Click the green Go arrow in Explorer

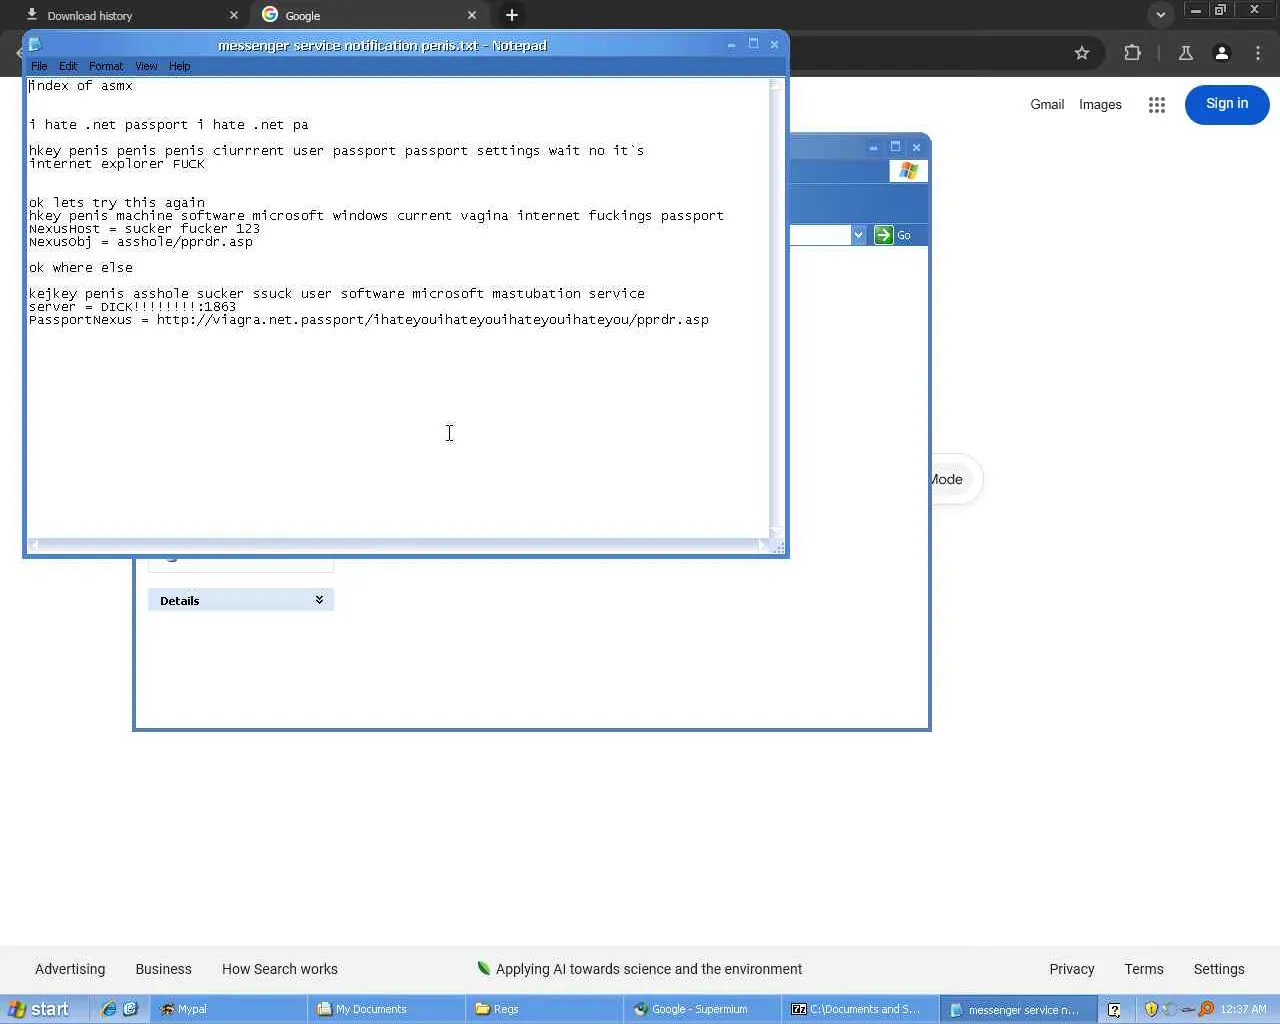click(883, 235)
